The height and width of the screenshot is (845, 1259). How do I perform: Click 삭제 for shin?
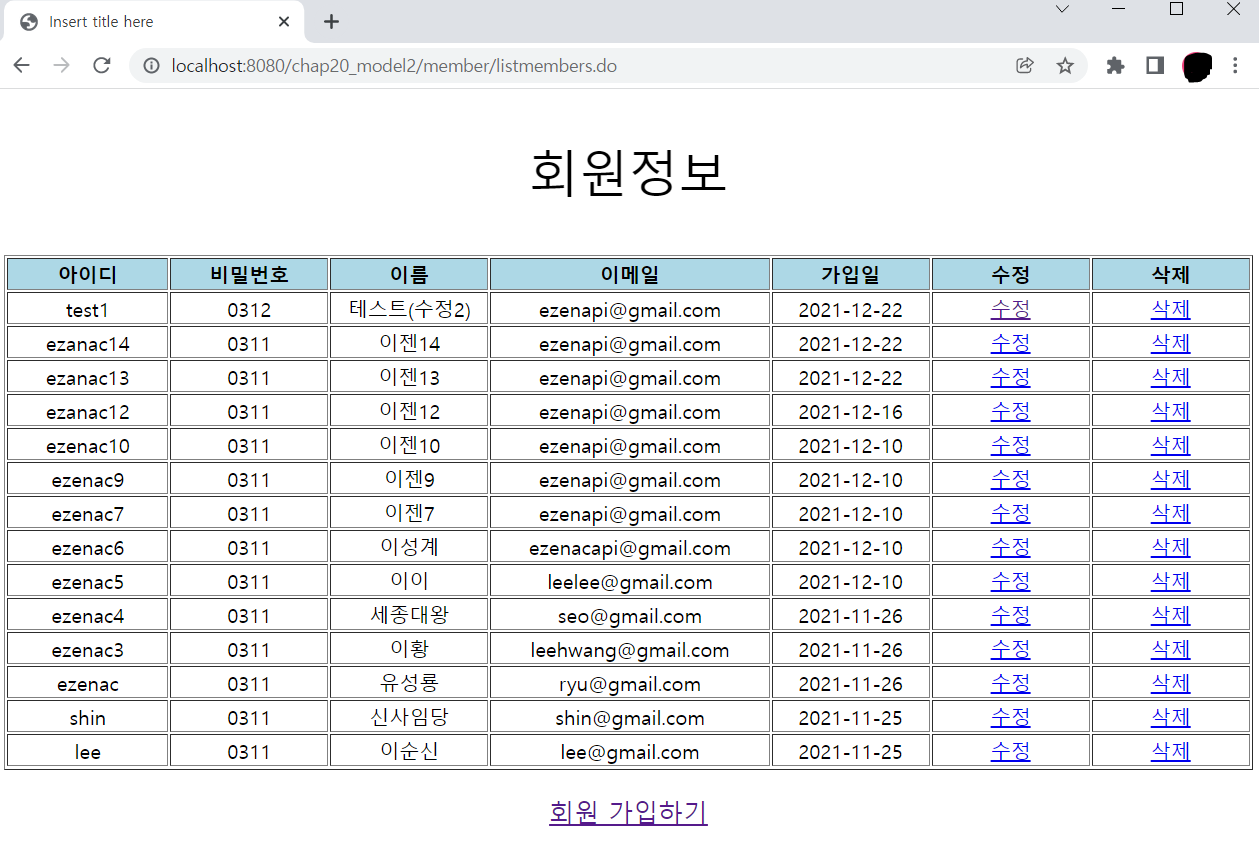click(x=1171, y=717)
